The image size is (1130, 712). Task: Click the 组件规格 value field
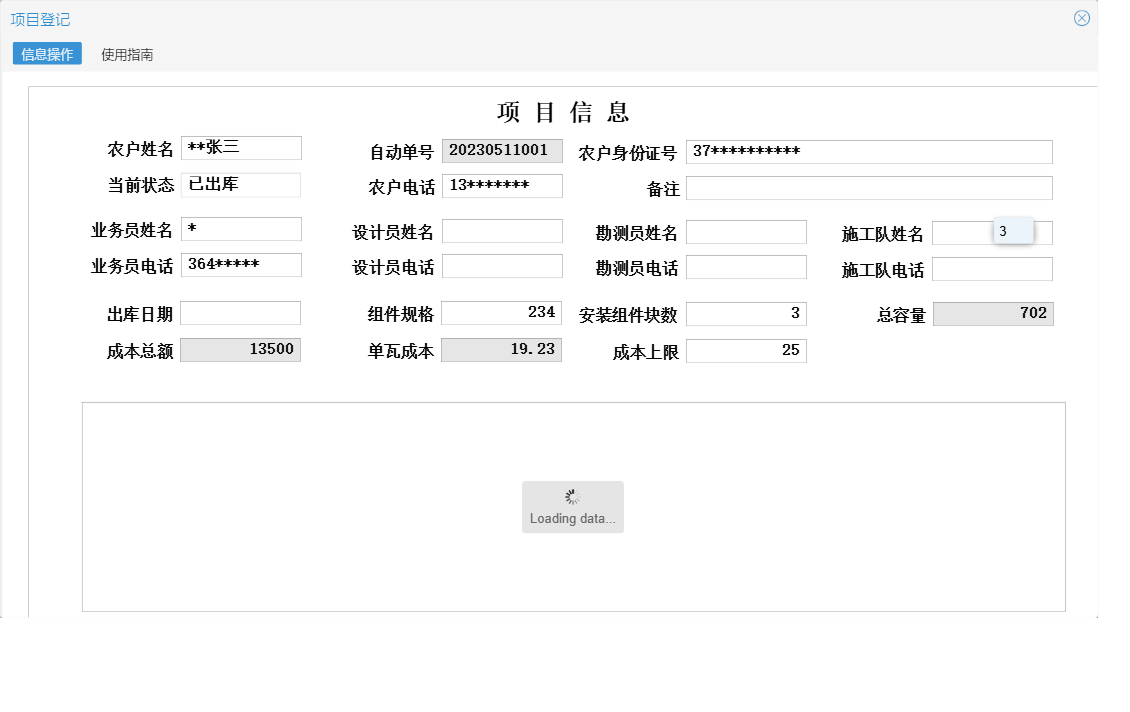[502, 312]
